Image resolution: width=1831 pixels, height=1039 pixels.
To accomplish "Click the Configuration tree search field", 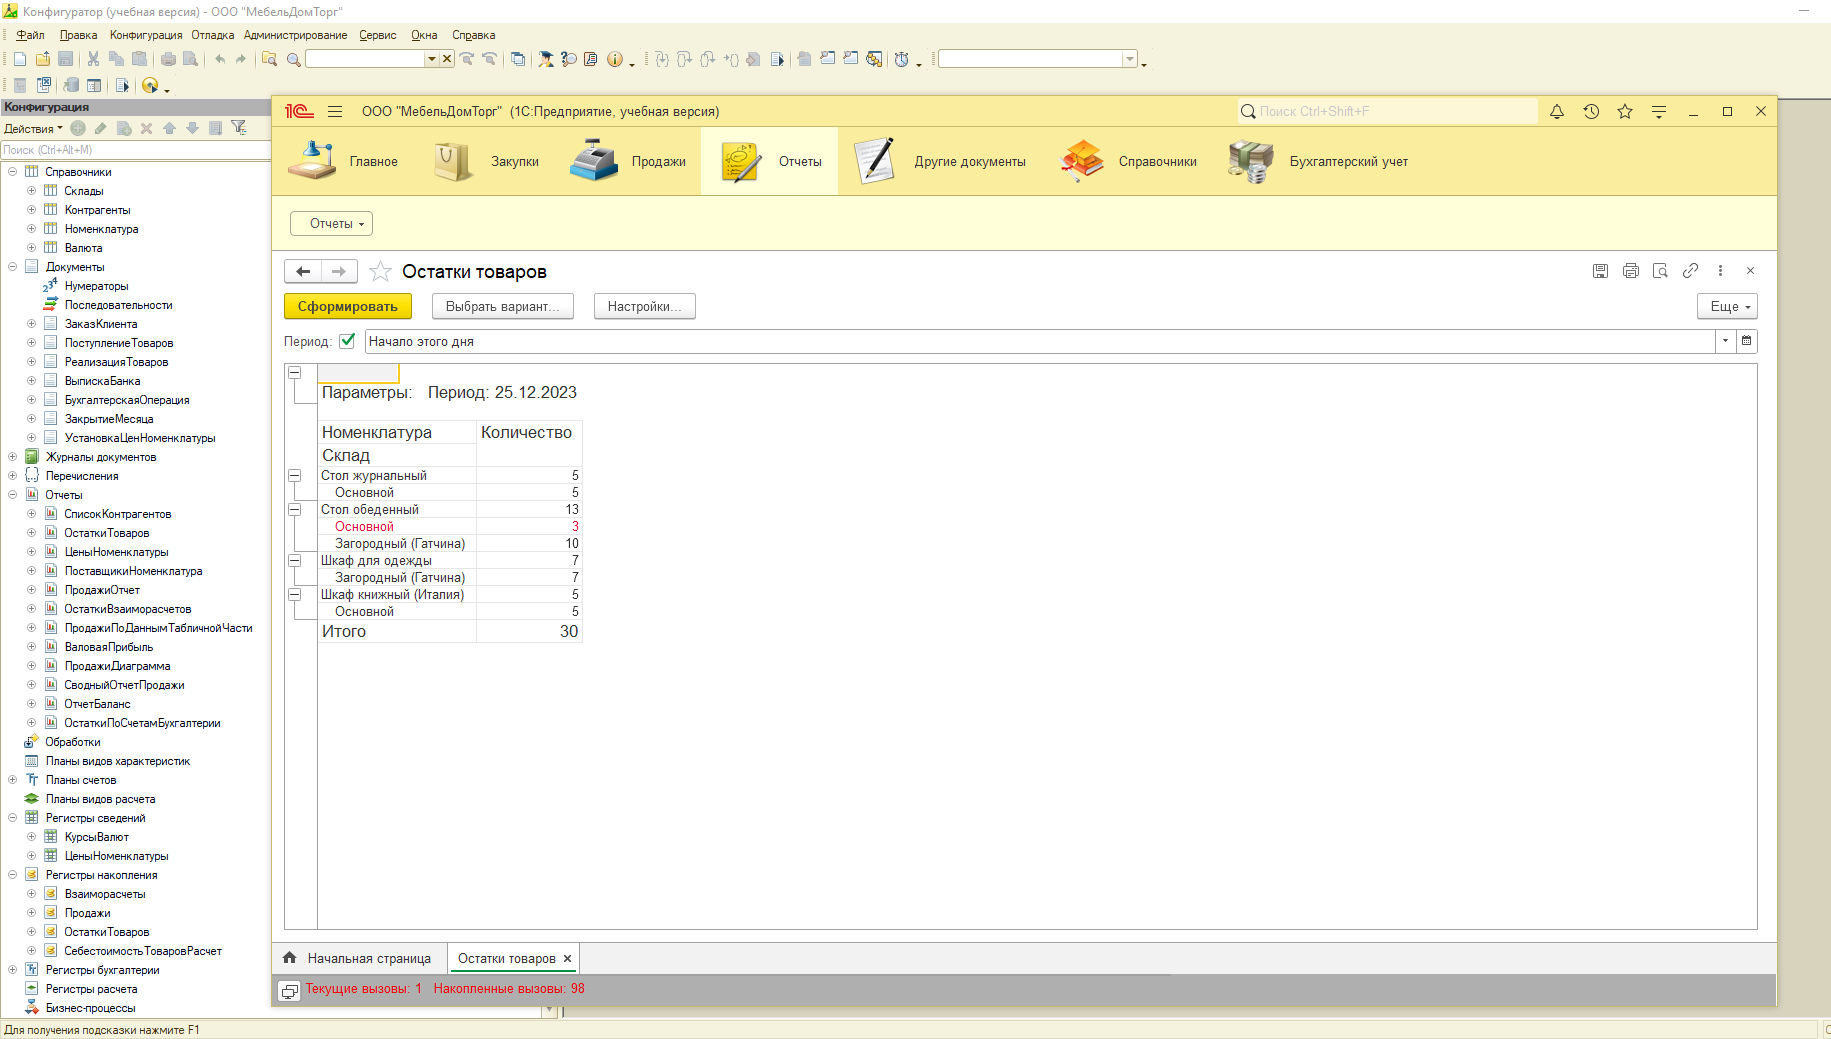I will 135,150.
